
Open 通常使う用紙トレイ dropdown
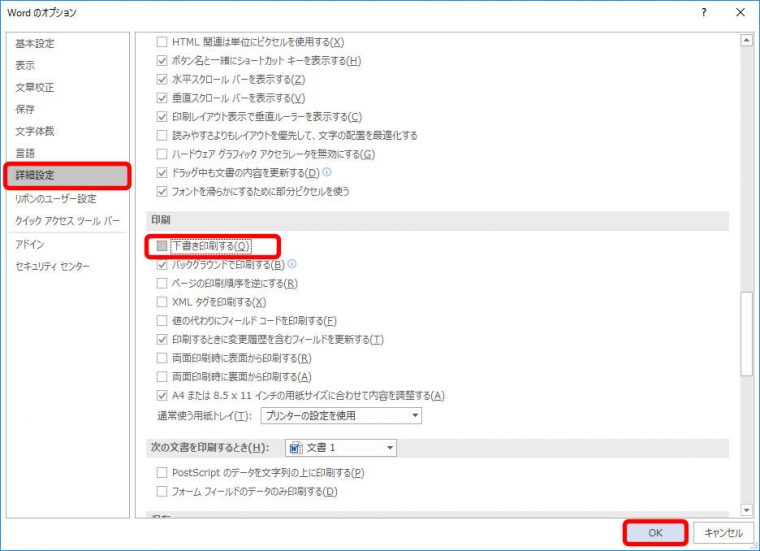click(x=341, y=416)
